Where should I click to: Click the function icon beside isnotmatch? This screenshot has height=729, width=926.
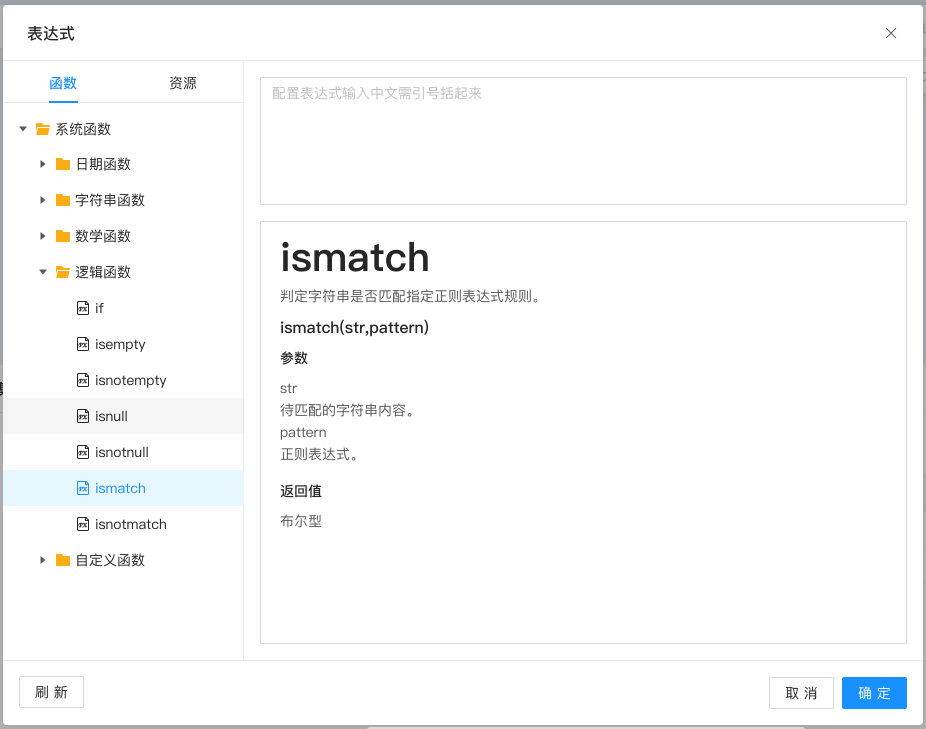84,524
